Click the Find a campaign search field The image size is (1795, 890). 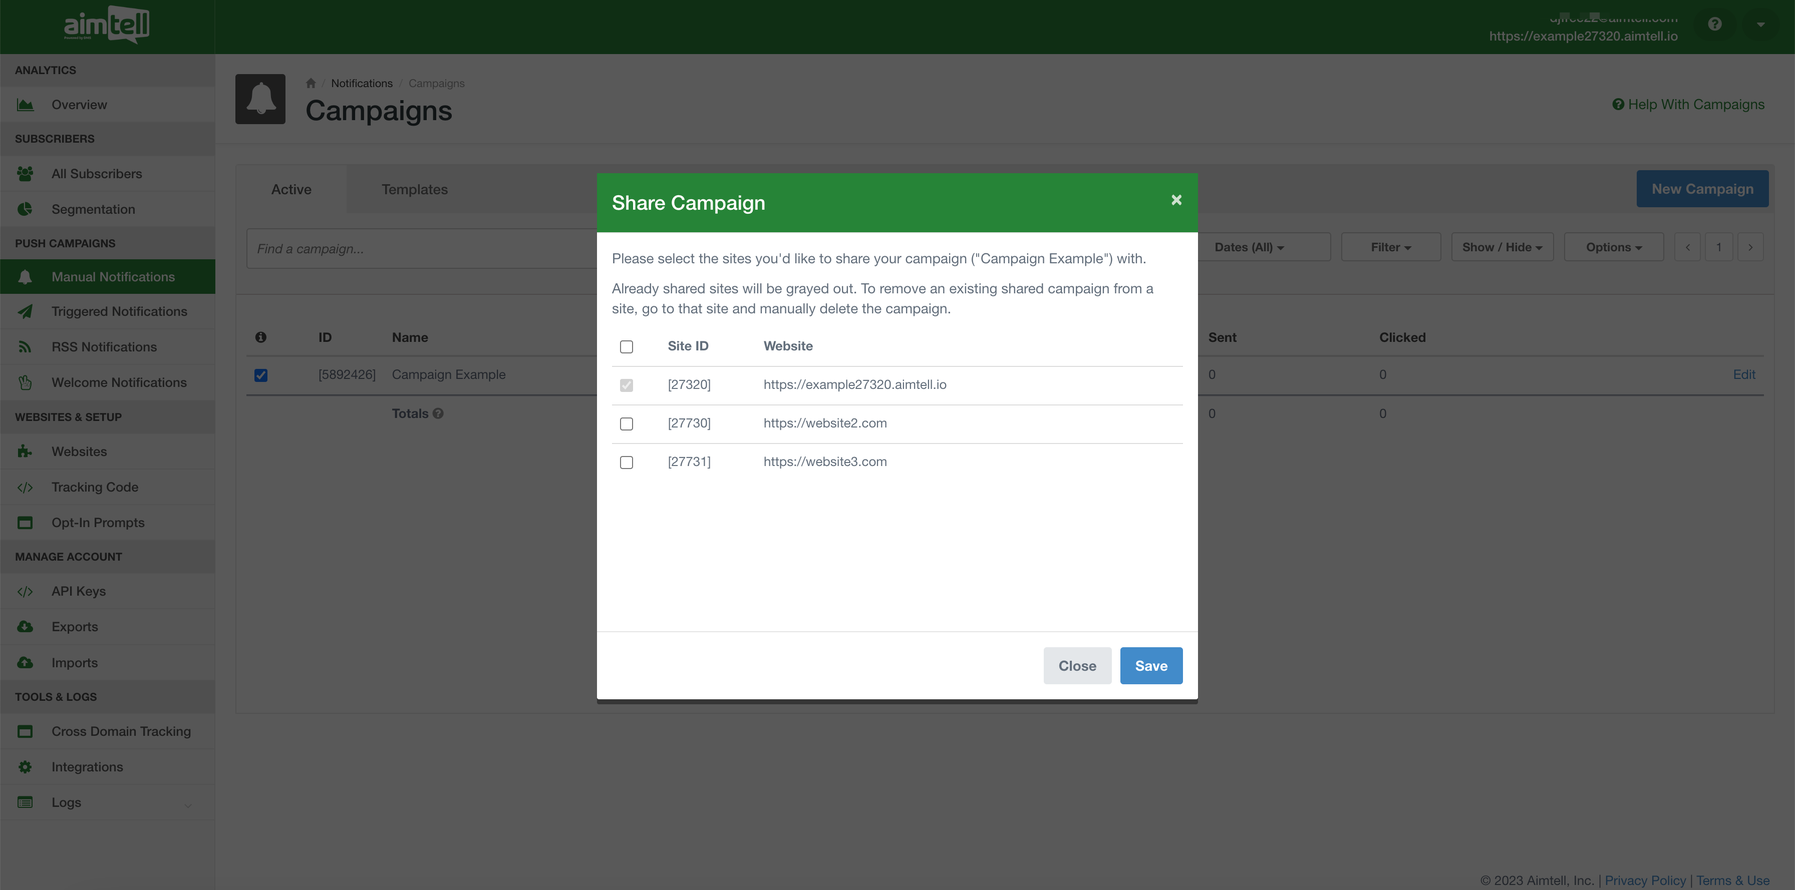pyautogui.click(x=420, y=249)
